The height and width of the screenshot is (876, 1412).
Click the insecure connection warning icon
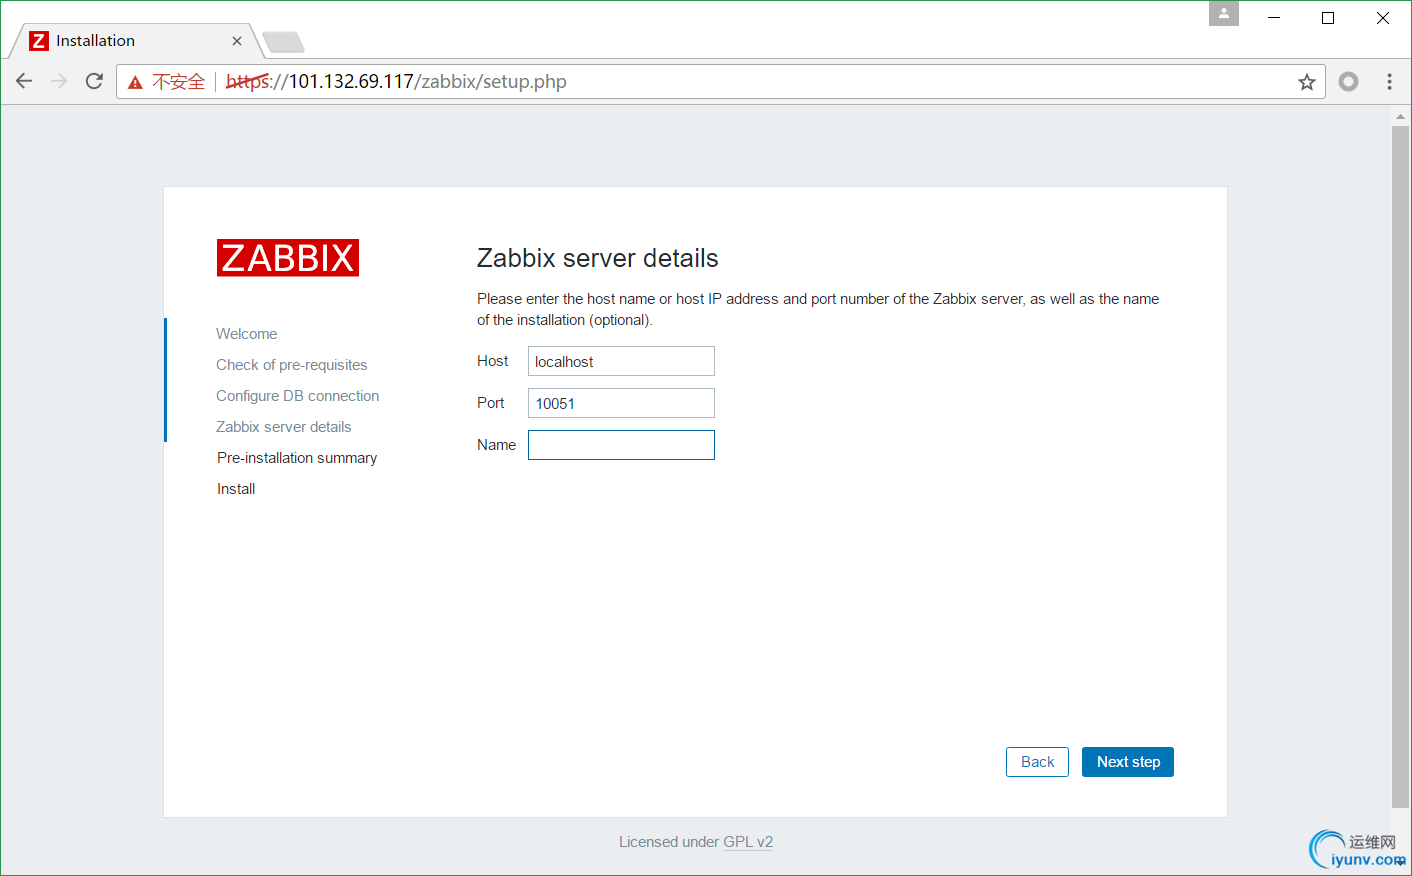(135, 82)
